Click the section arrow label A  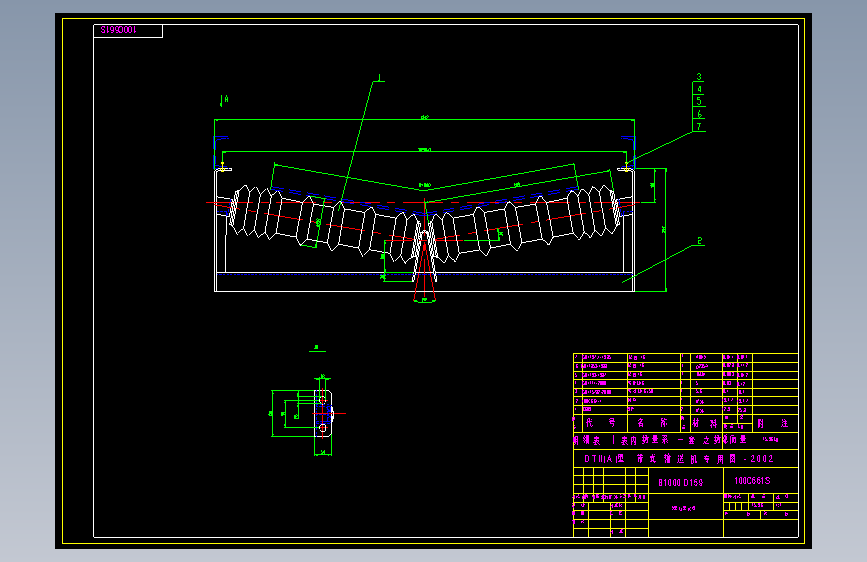click(226, 99)
